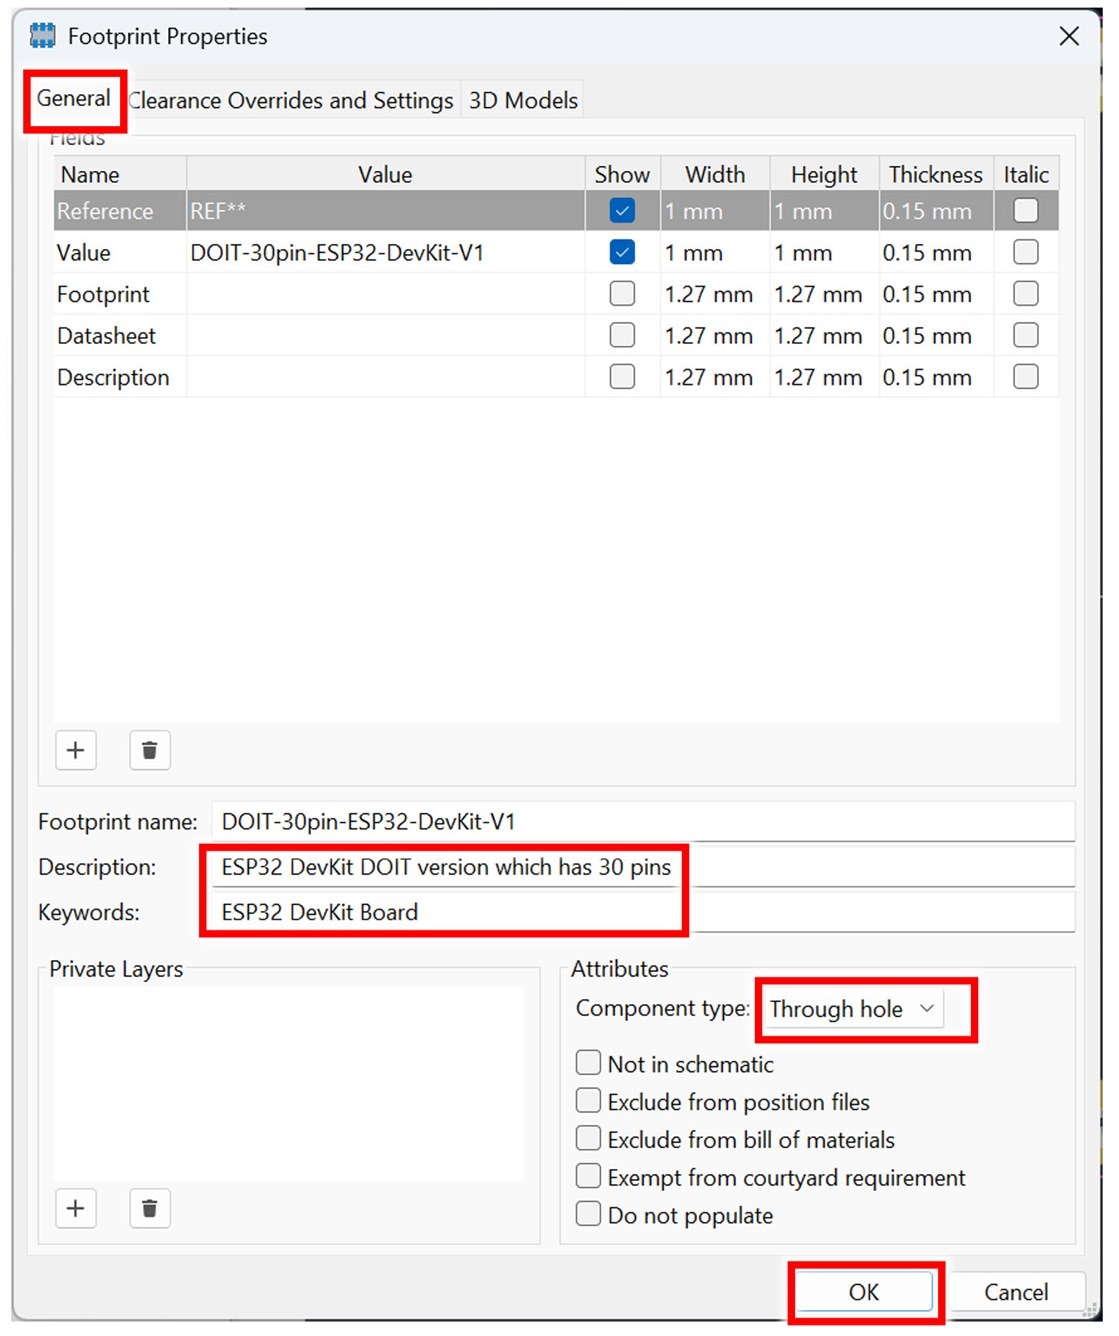Toggle Italic for the Footprint field
This screenshot has height=1336, width=1119.
click(1026, 293)
